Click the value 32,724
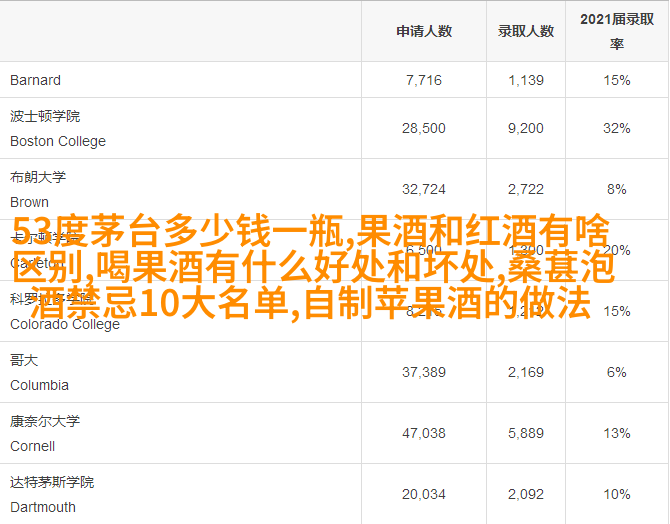Viewport: 670px width, 524px height. (x=424, y=189)
